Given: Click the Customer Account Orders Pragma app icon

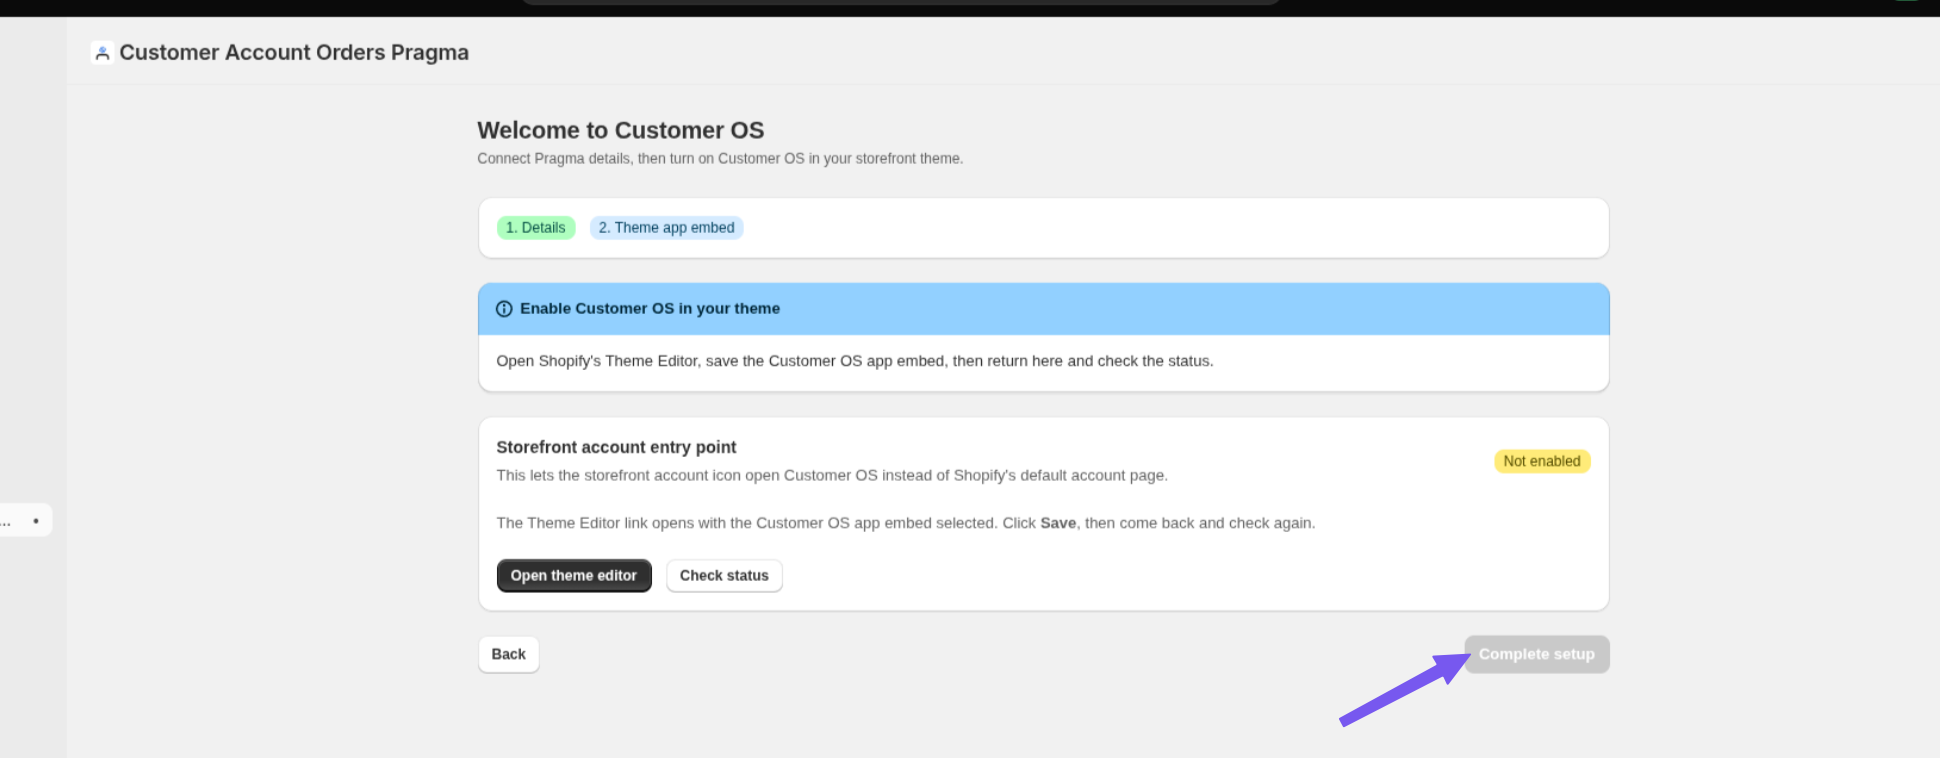Looking at the screenshot, I should pyautogui.click(x=101, y=53).
